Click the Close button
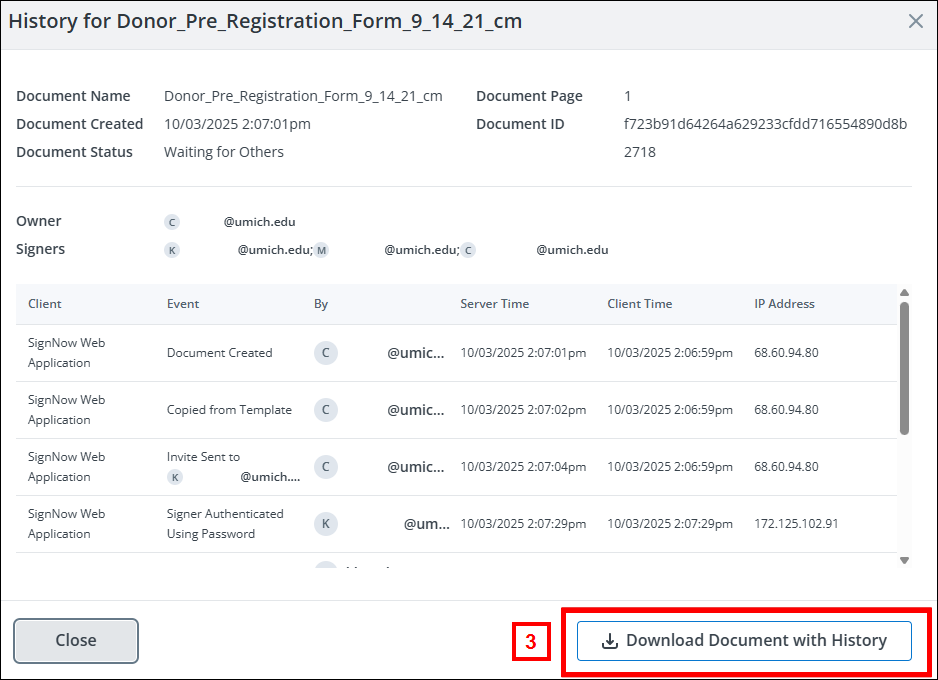The width and height of the screenshot is (938, 680). 76,641
